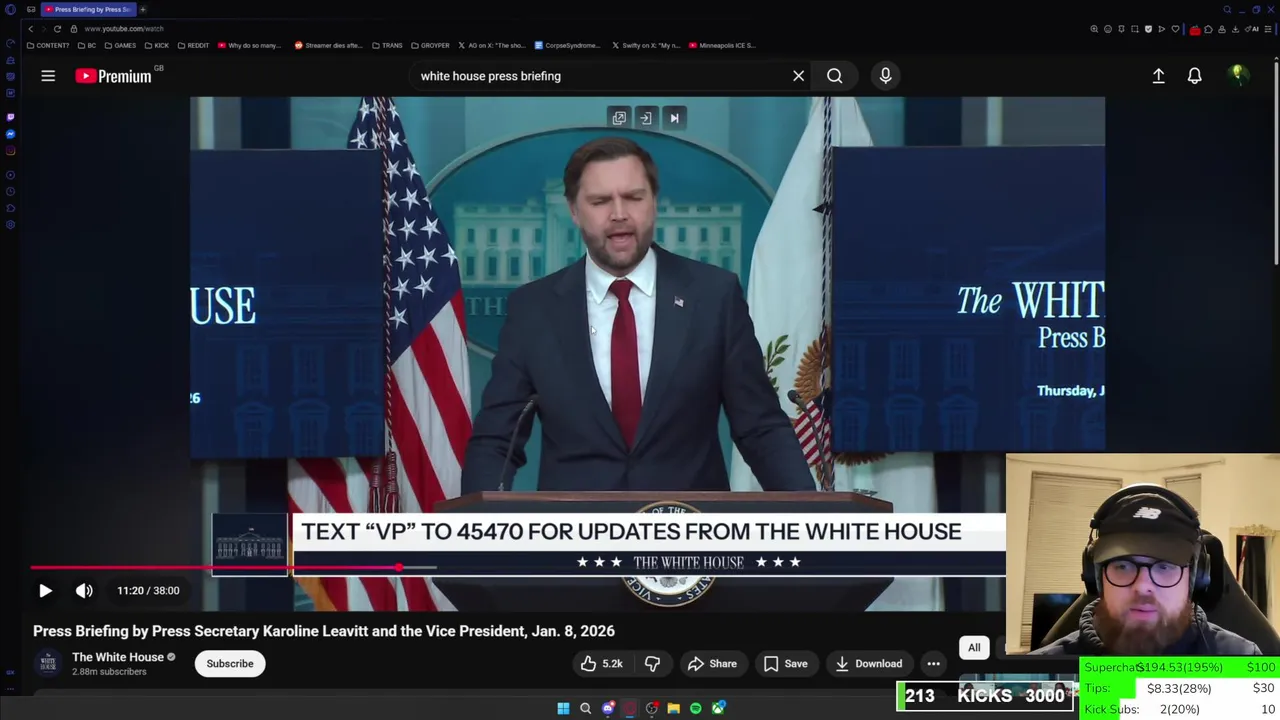
Task: Open the YouTube guide hamburger menu
Action: 48,76
